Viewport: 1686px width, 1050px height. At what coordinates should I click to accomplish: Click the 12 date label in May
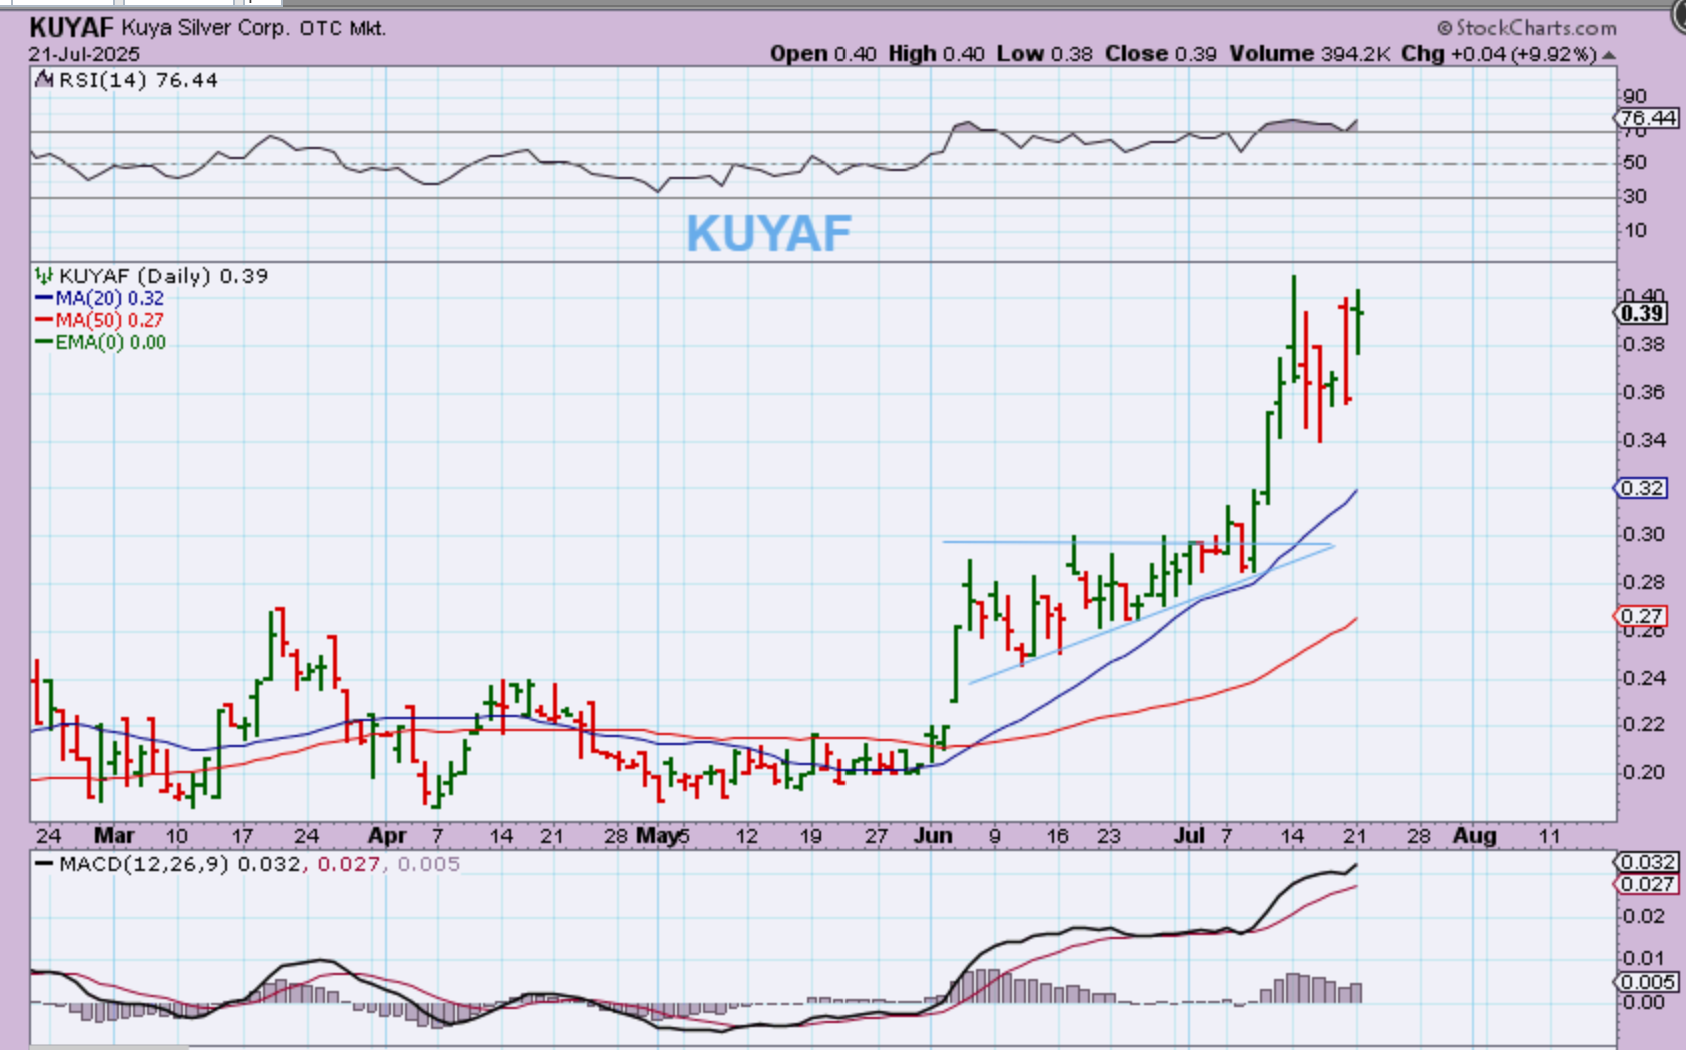tap(746, 836)
